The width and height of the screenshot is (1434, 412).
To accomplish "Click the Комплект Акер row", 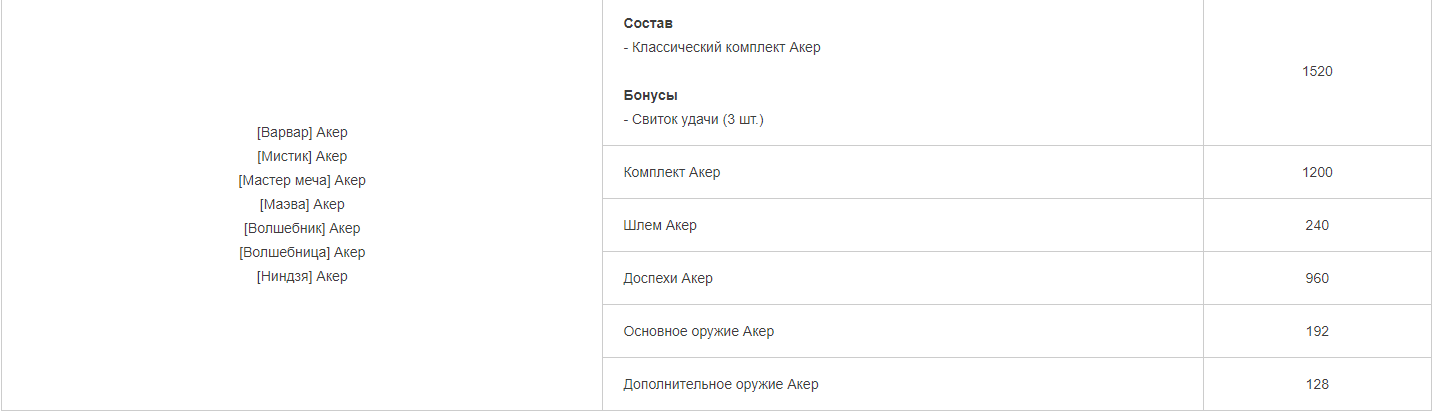I will point(672,173).
